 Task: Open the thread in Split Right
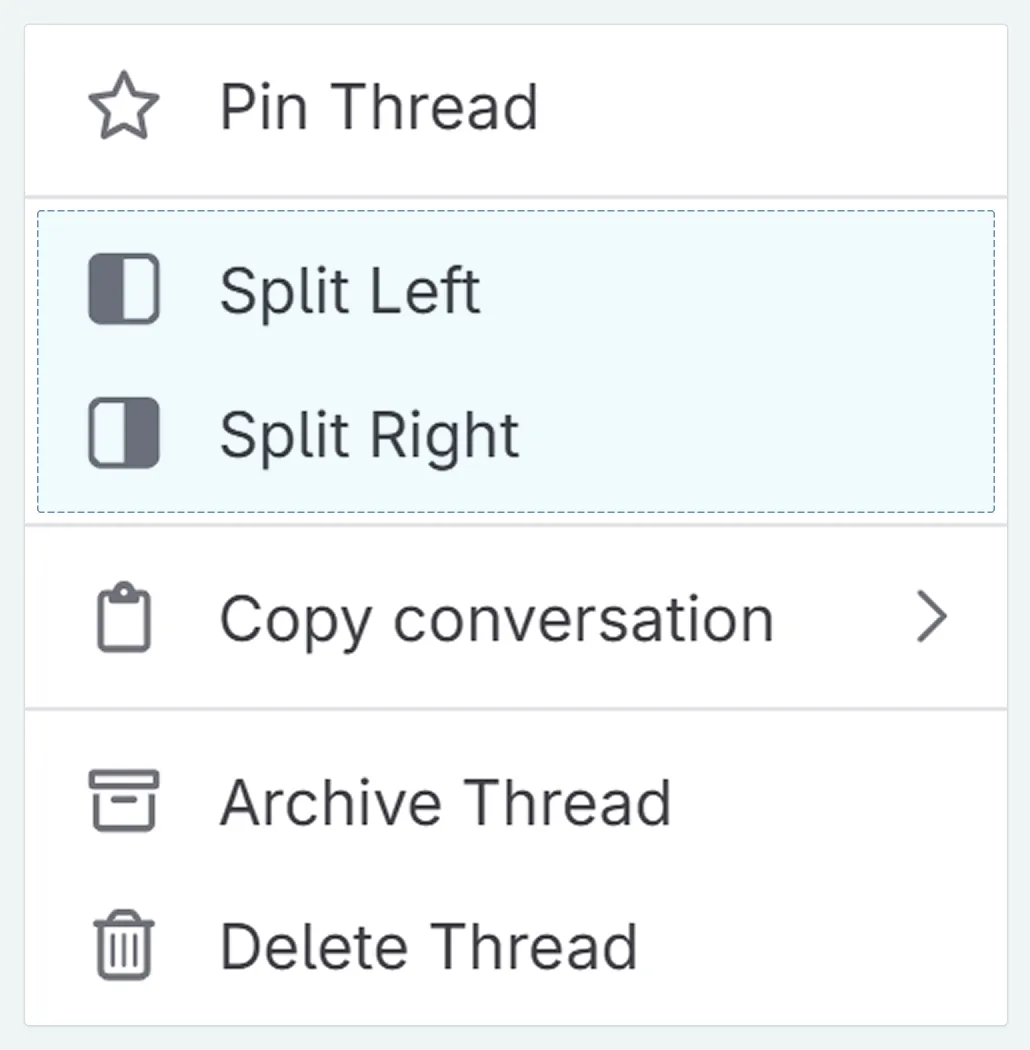369,433
